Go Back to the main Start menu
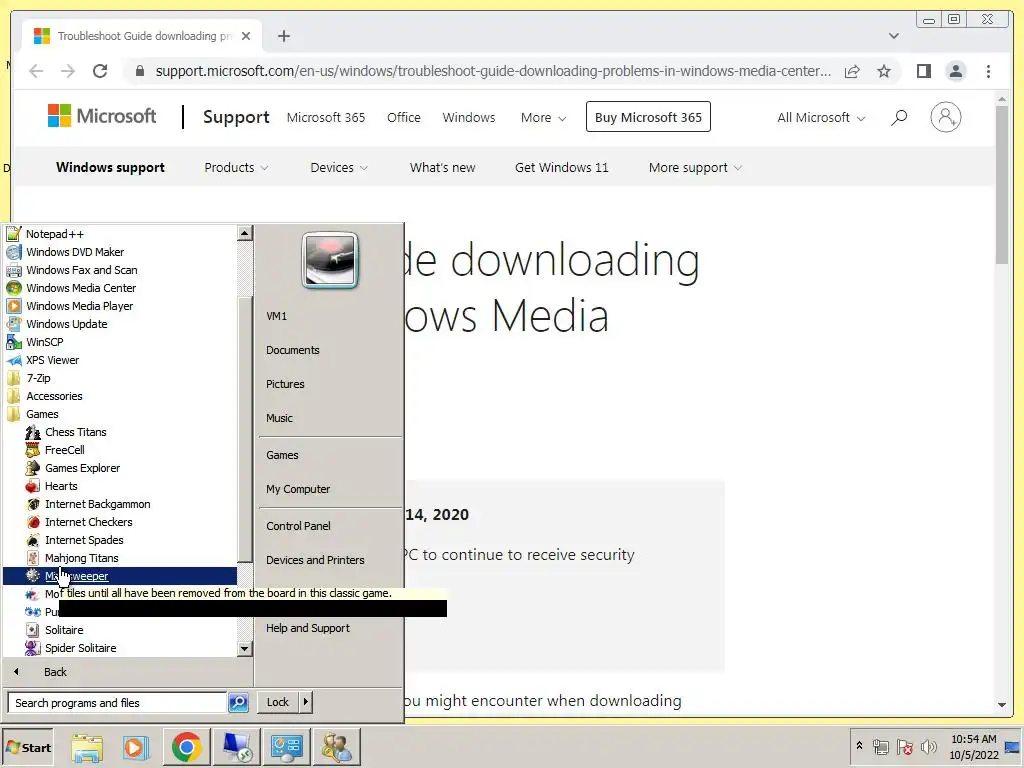This screenshot has width=1024, height=768. (55, 672)
